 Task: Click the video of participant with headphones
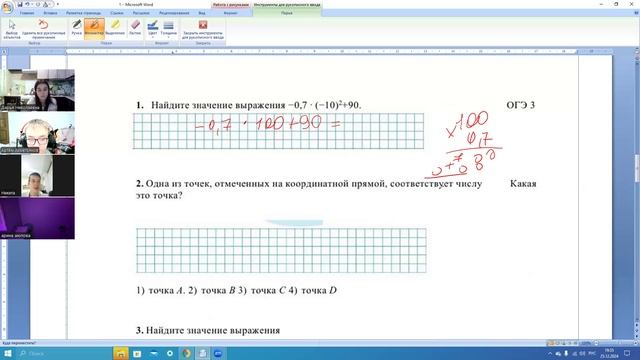[x=37, y=133]
